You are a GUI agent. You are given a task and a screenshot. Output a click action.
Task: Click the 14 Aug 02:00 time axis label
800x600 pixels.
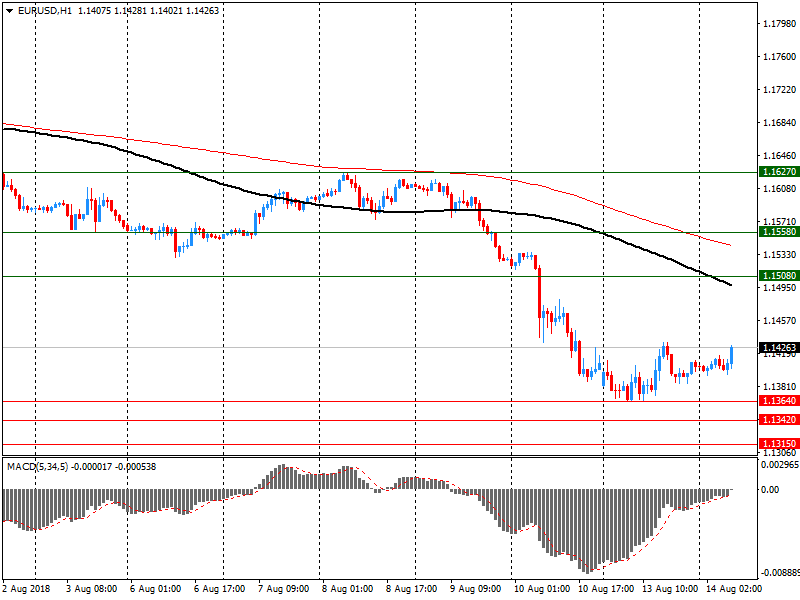[734, 589]
